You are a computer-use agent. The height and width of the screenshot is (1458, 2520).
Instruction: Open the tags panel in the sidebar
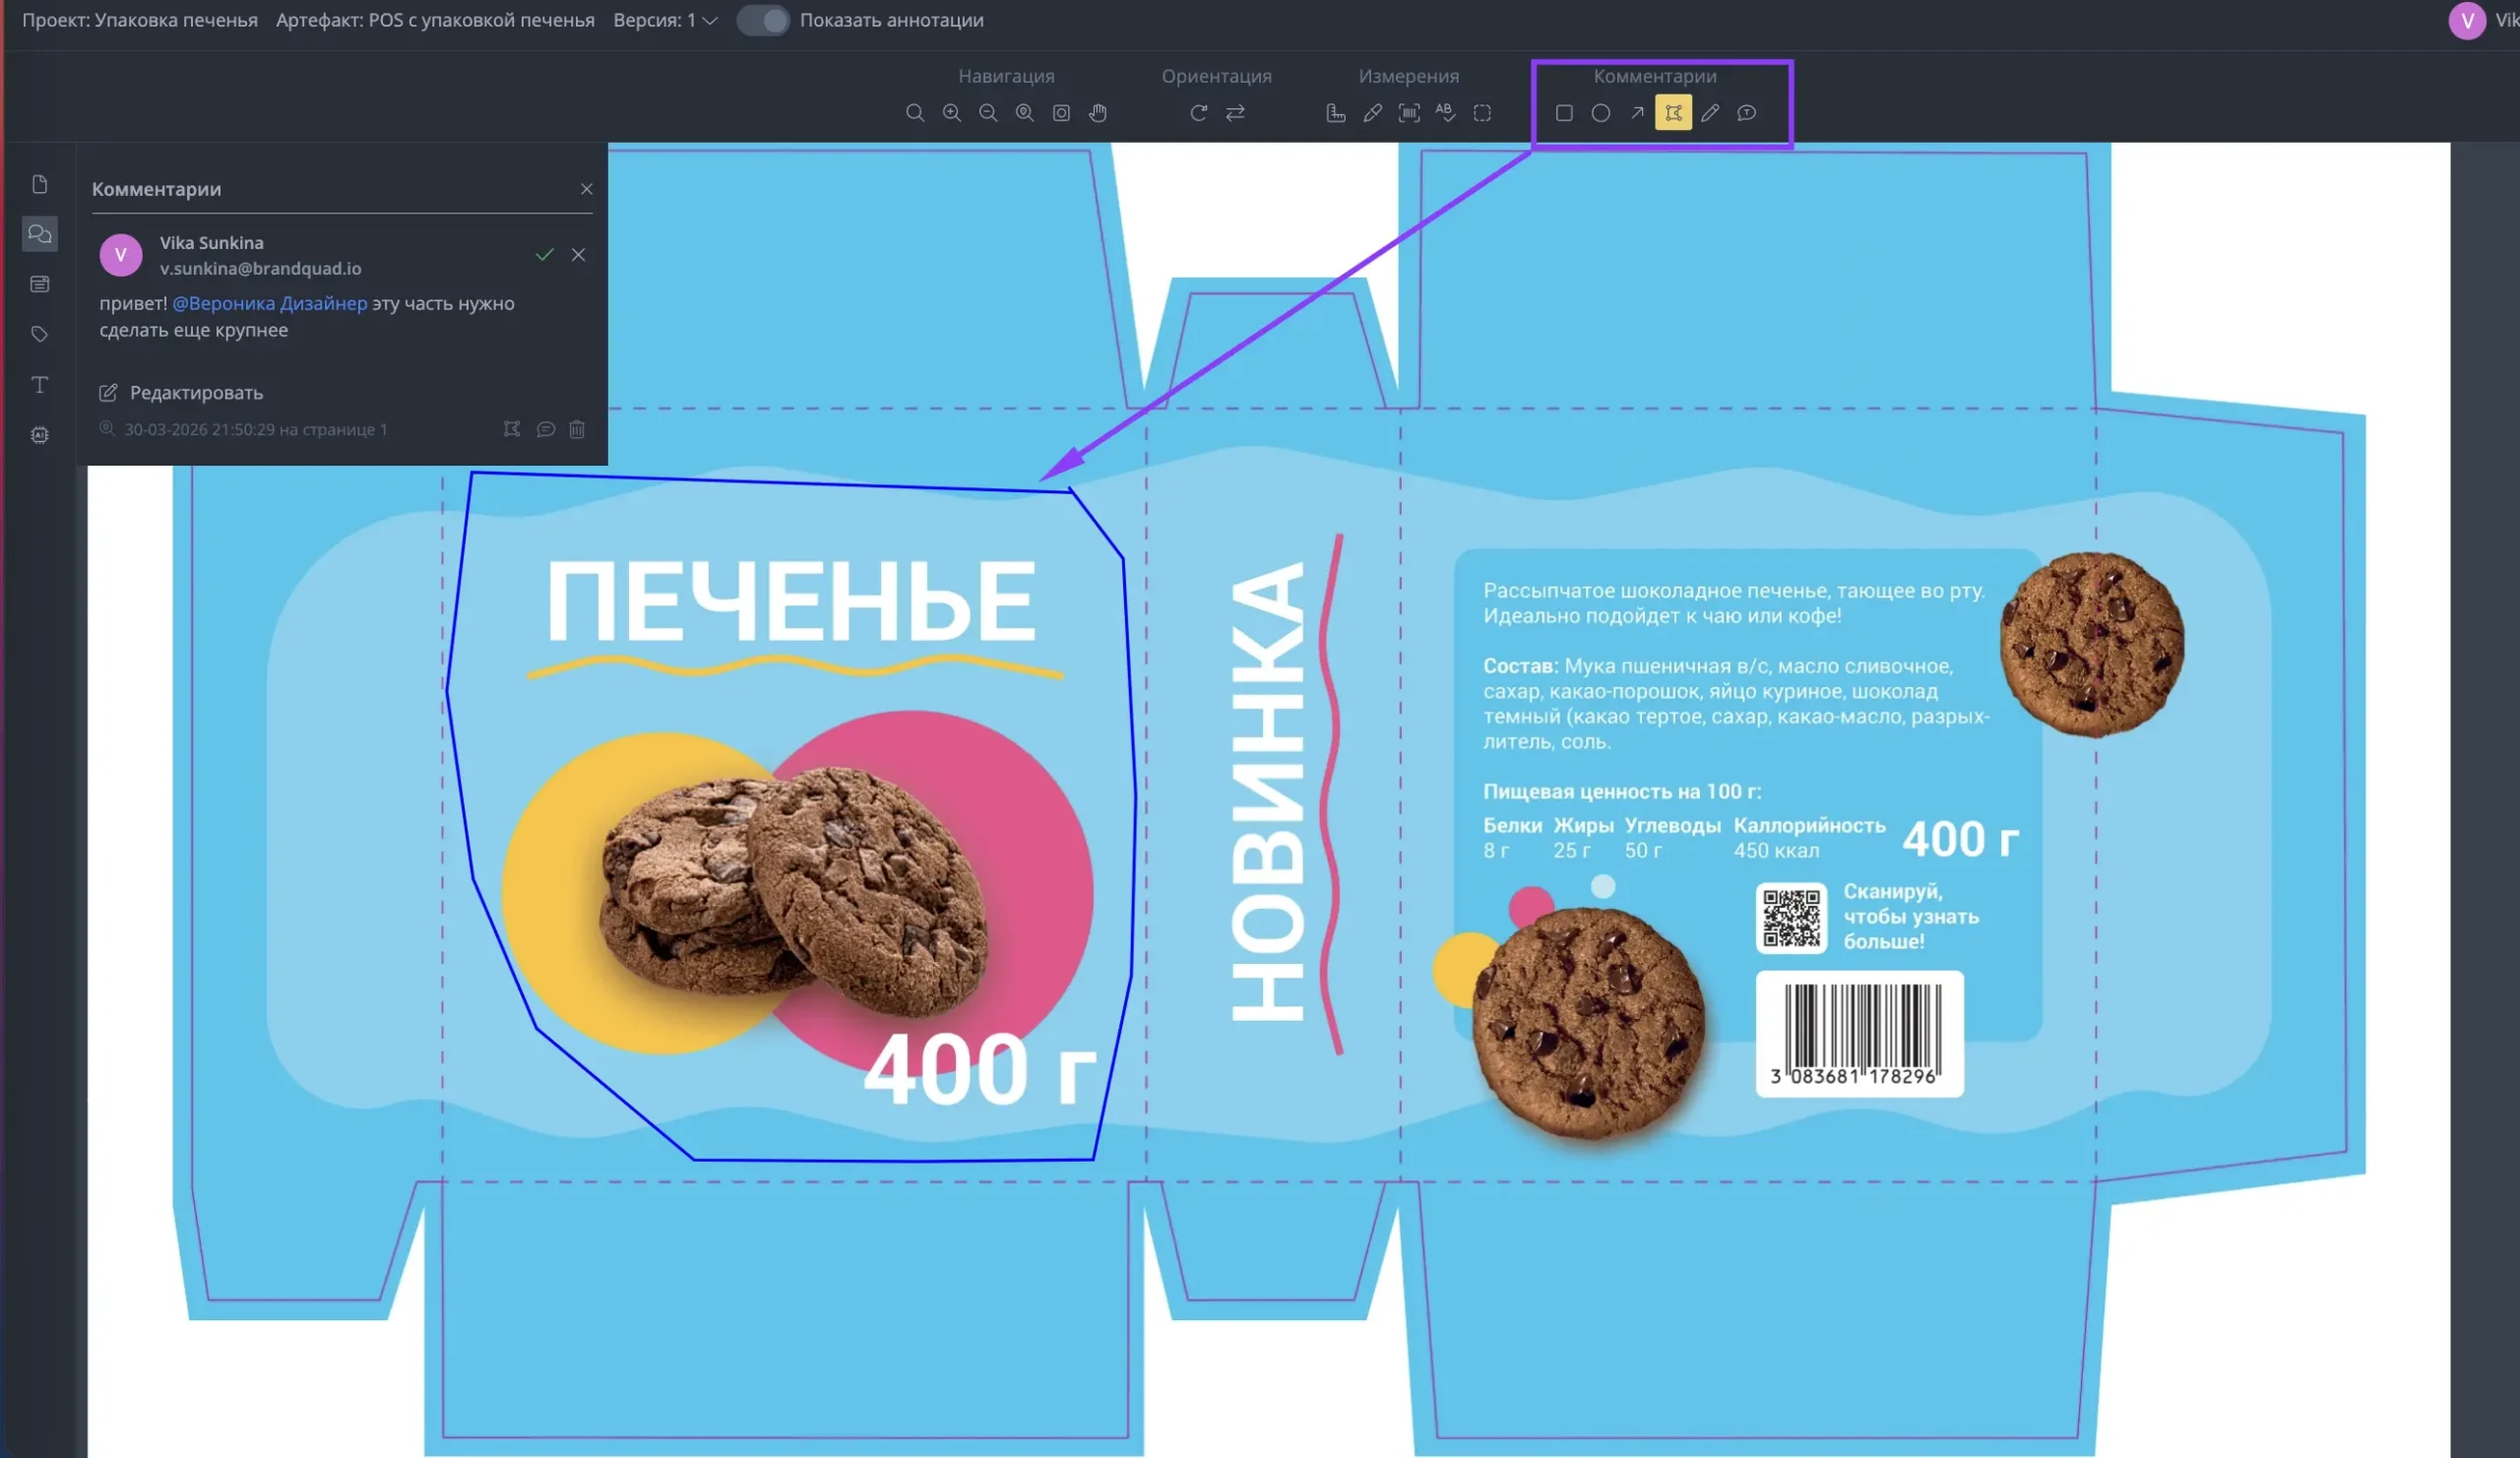[40, 334]
